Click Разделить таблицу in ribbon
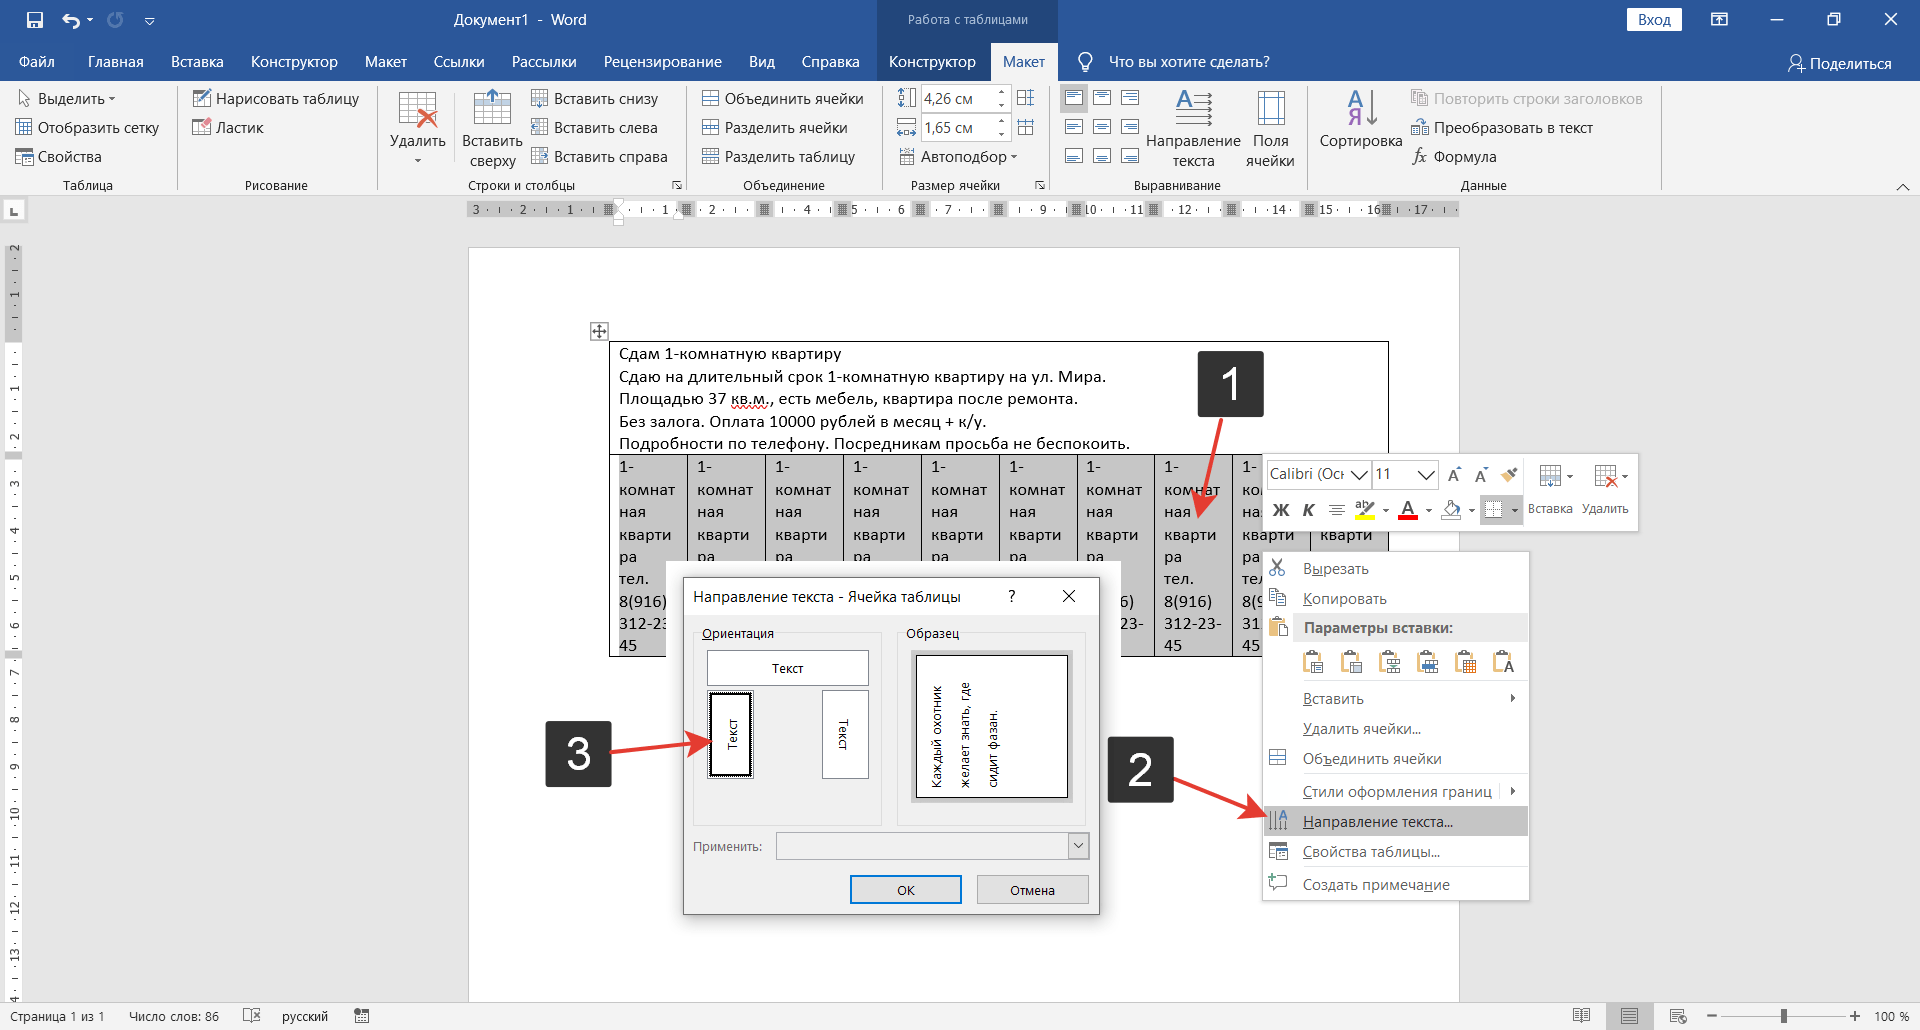 point(779,156)
